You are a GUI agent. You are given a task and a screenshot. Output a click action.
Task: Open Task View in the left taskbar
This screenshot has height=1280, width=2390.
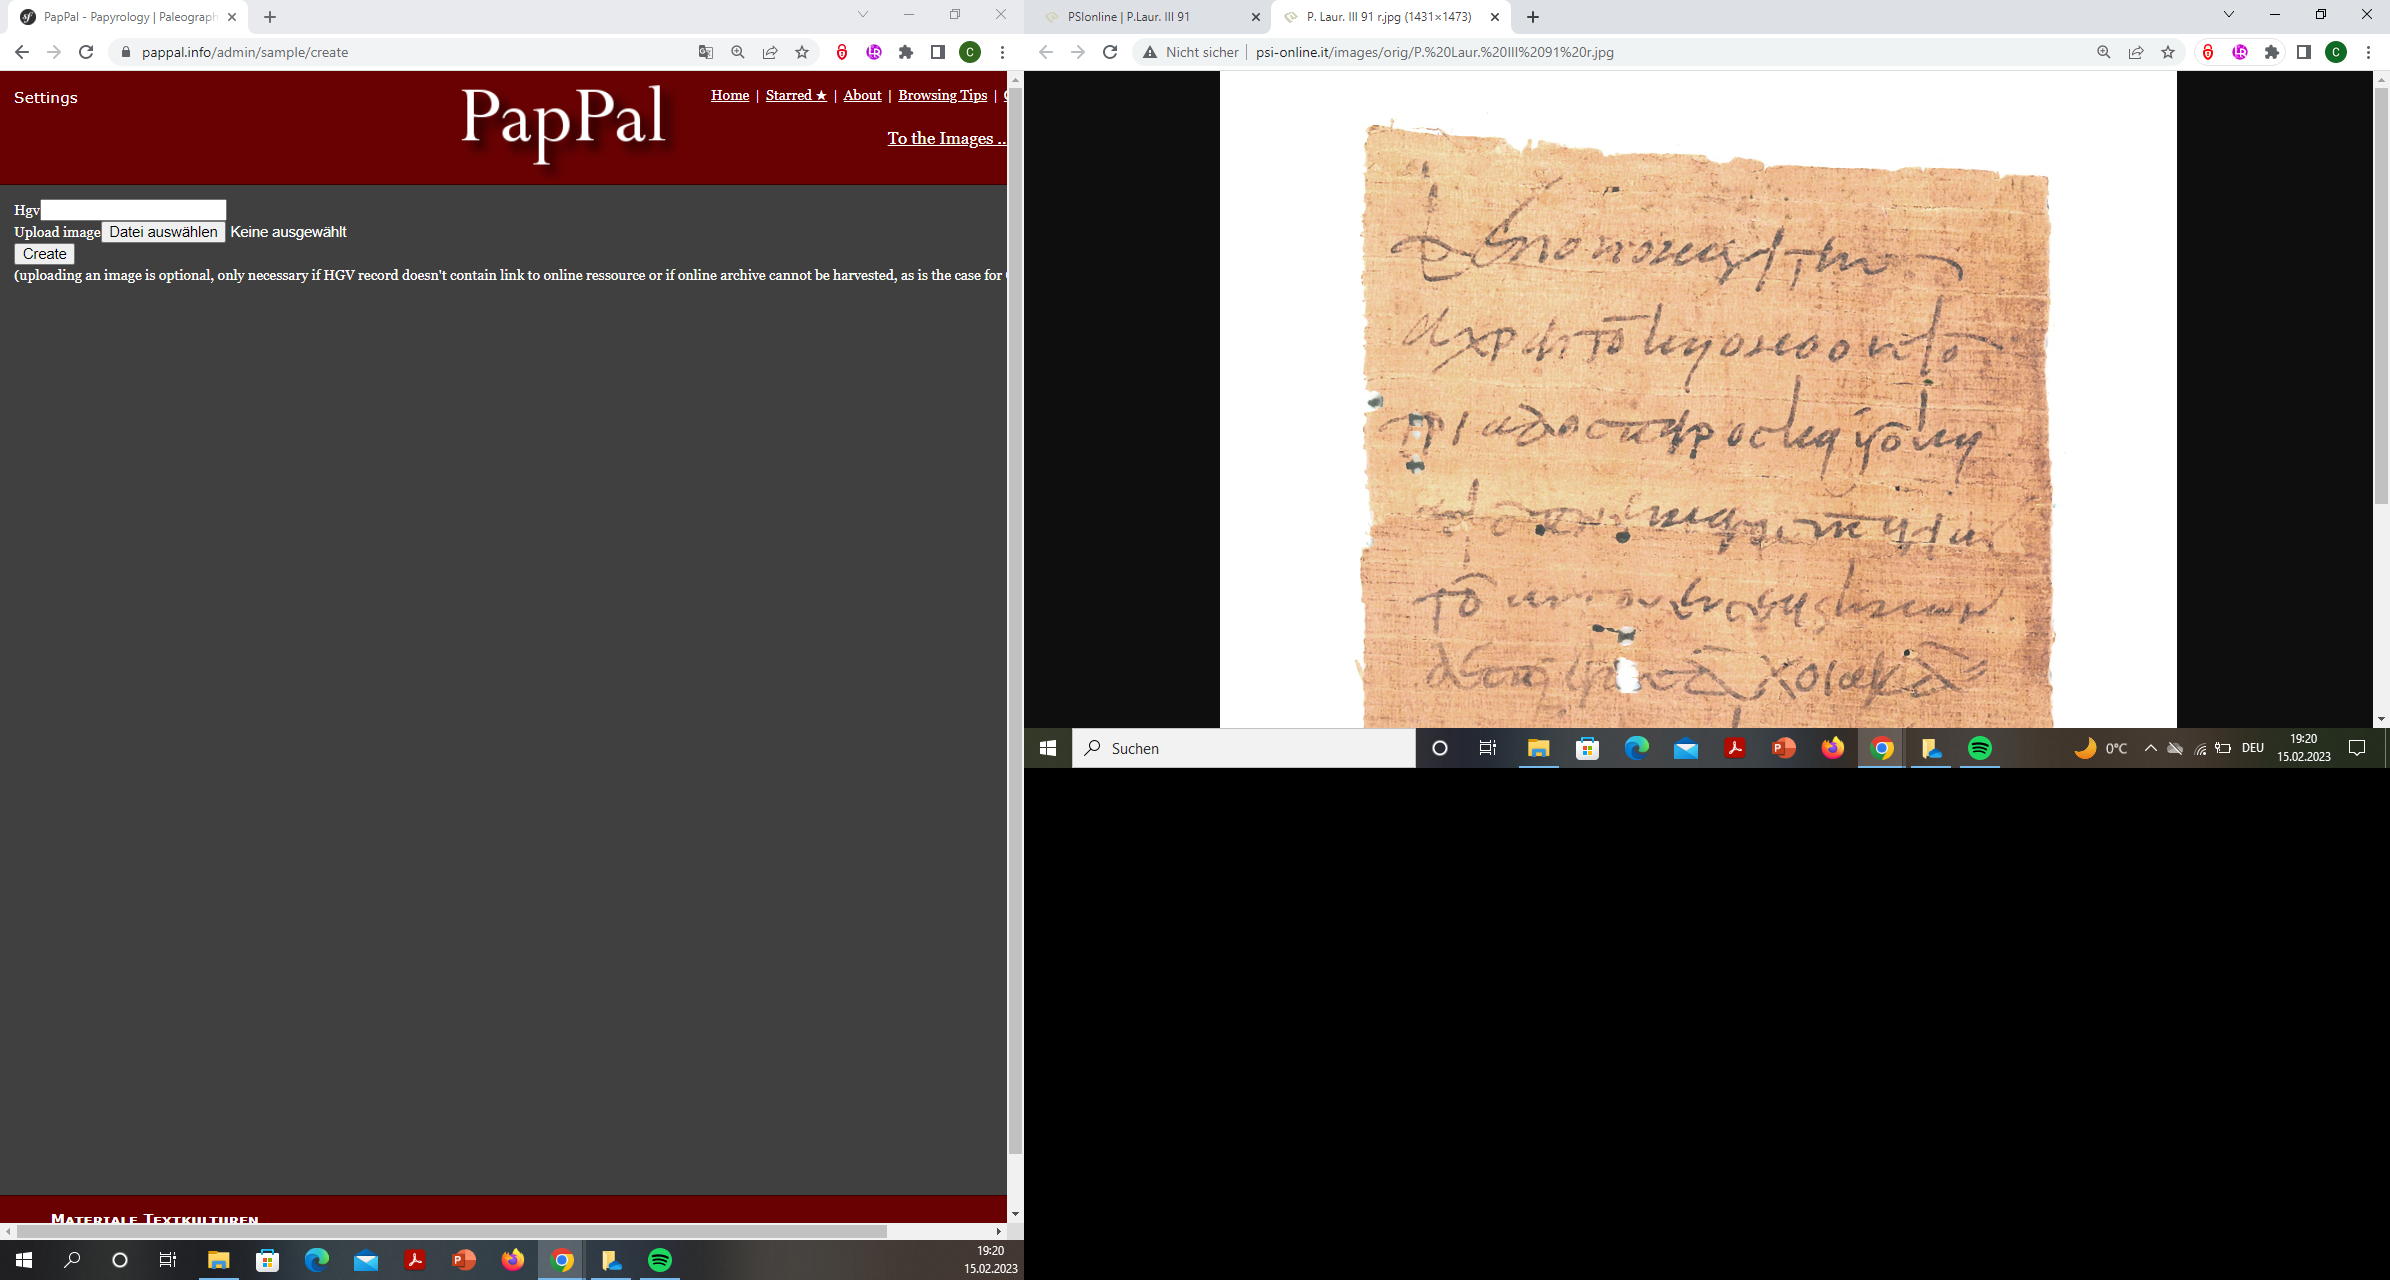point(168,1260)
